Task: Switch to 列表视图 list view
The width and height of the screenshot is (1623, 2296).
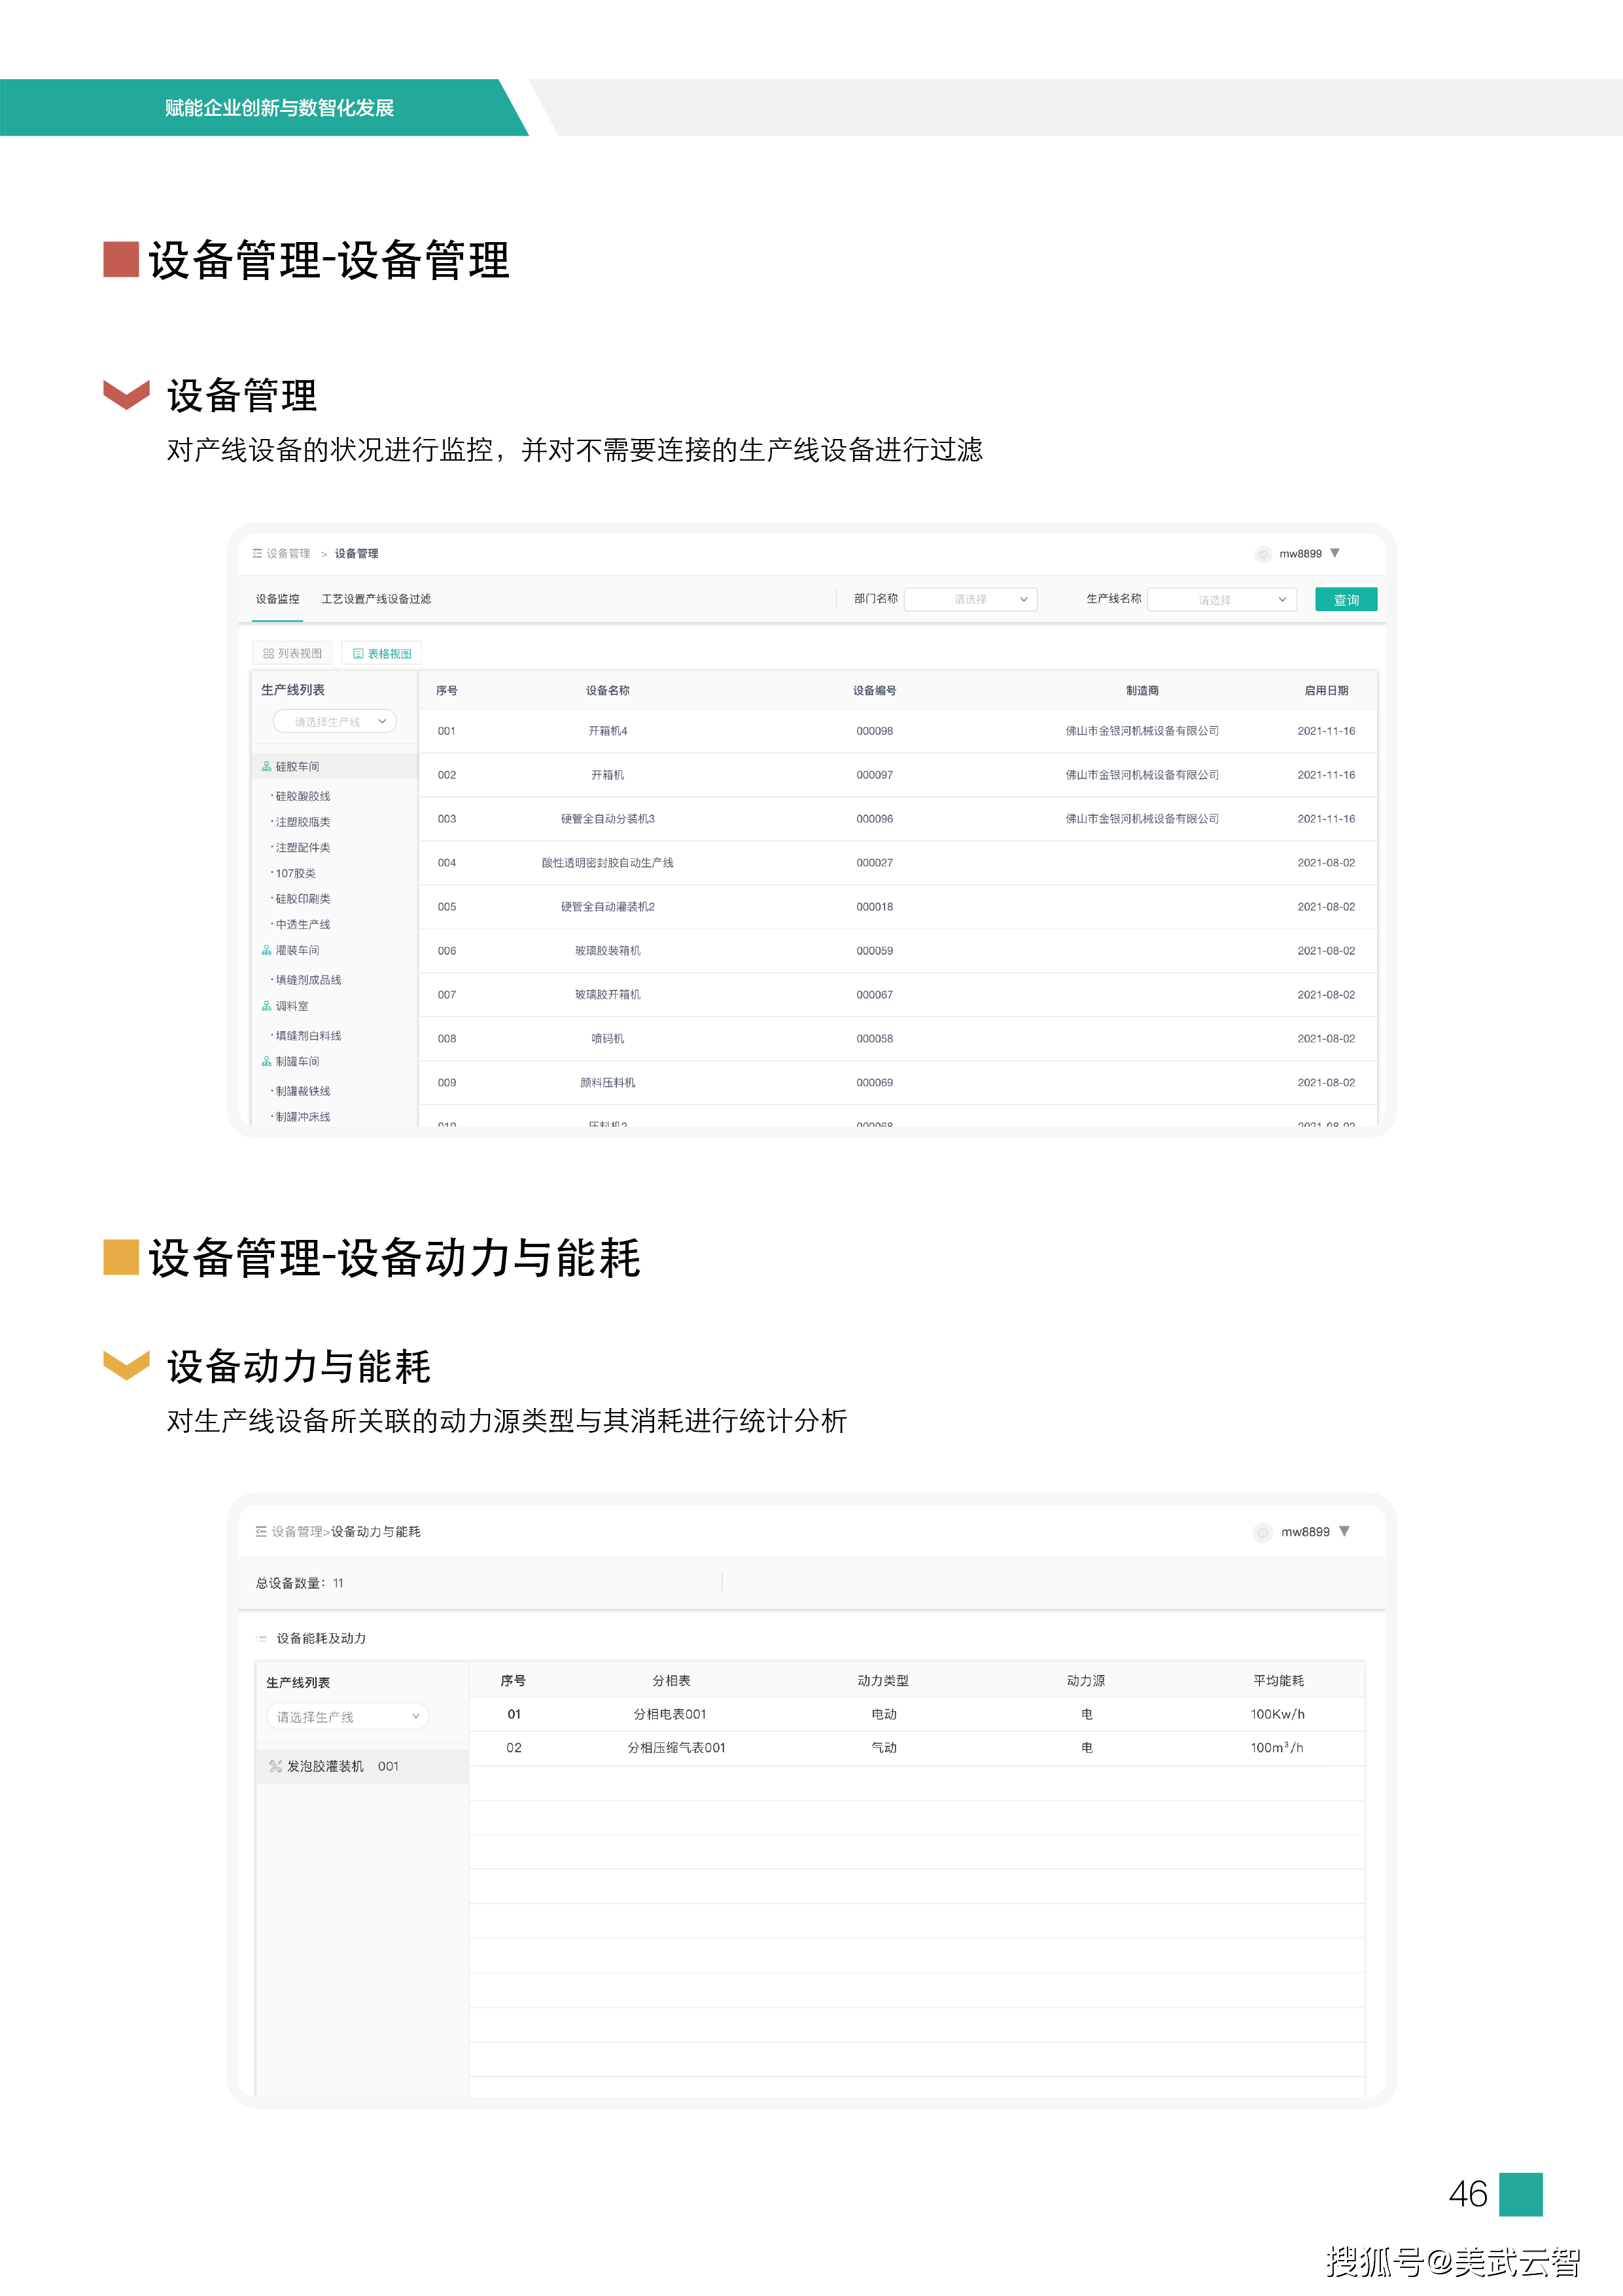Action: (x=292, y=654)
